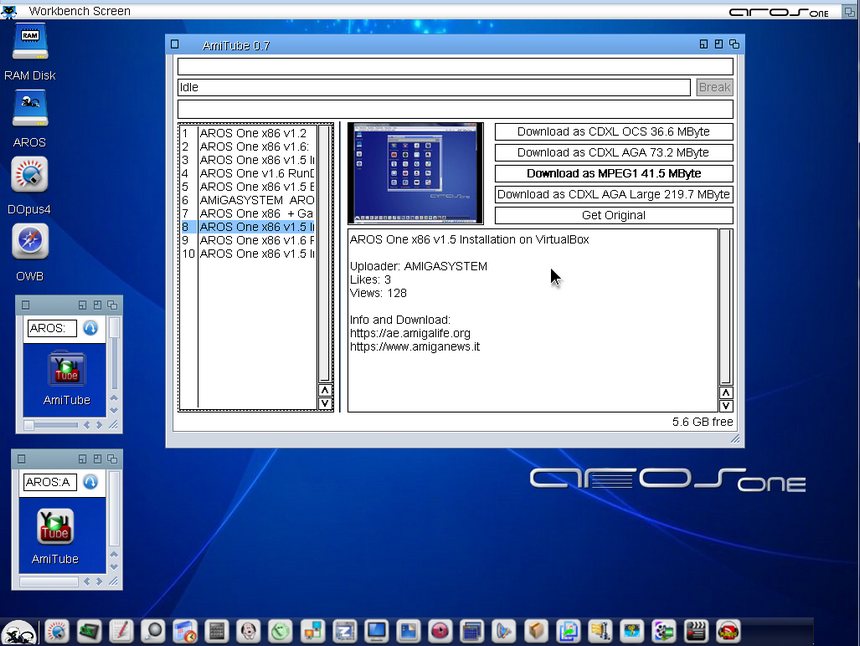Click the magnifying glass icon in dock

tap(152, 631)
